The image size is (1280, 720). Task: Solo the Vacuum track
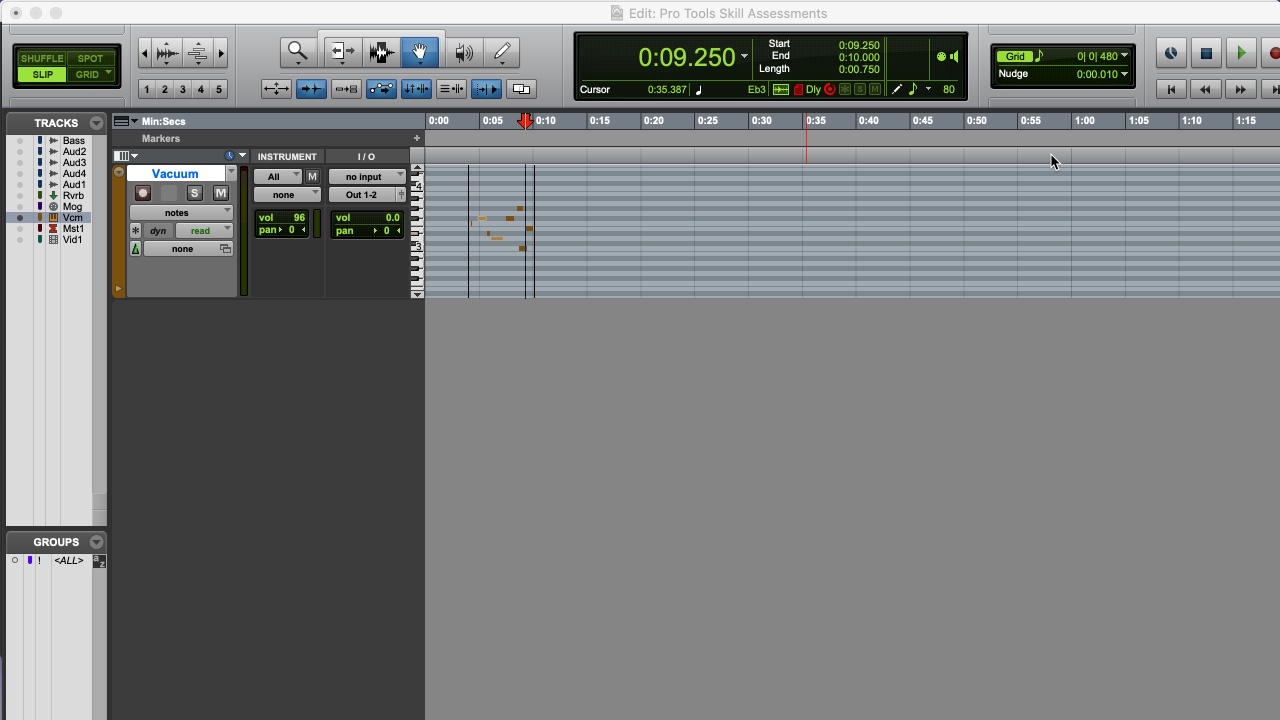194,193
